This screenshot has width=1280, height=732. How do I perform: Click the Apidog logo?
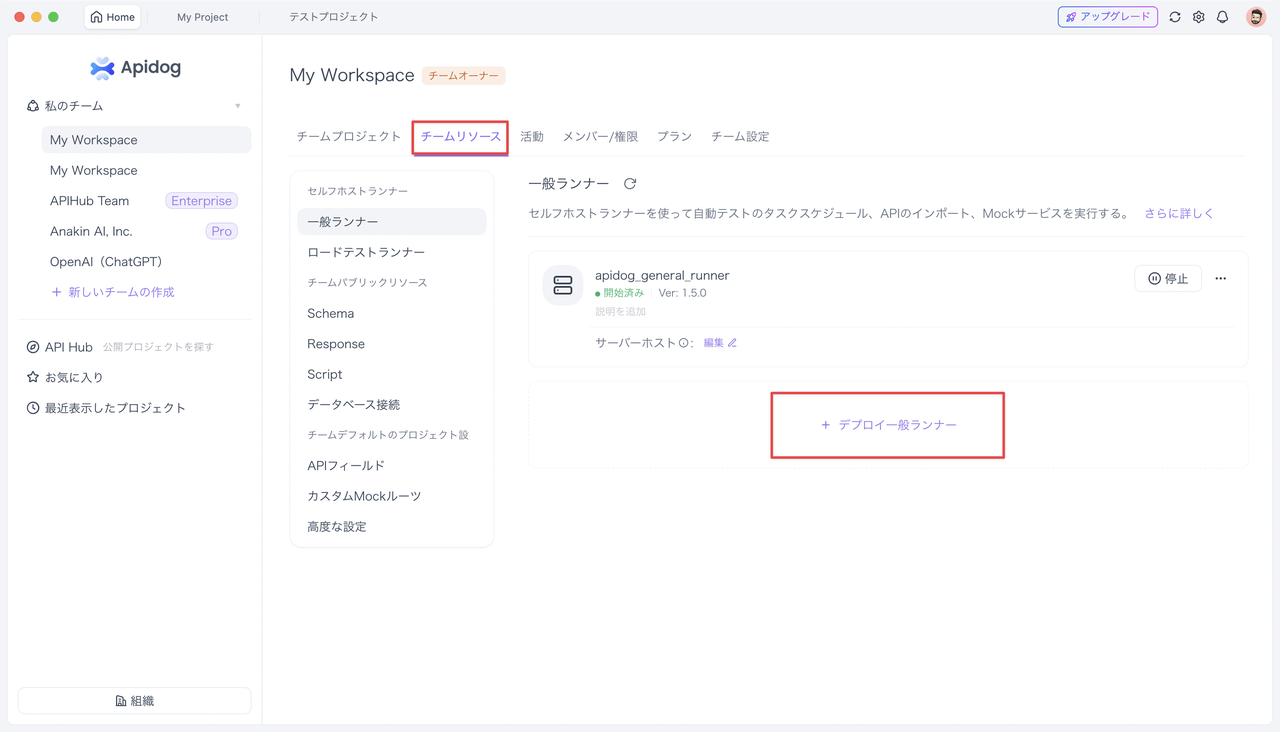tap(135, 68)
